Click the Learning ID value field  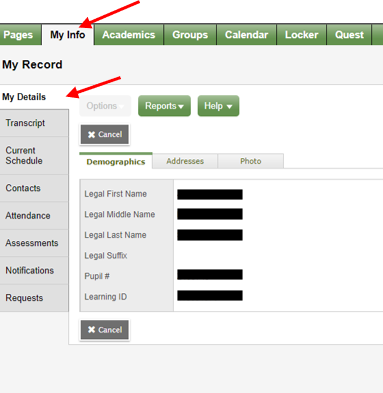[210, 295]
